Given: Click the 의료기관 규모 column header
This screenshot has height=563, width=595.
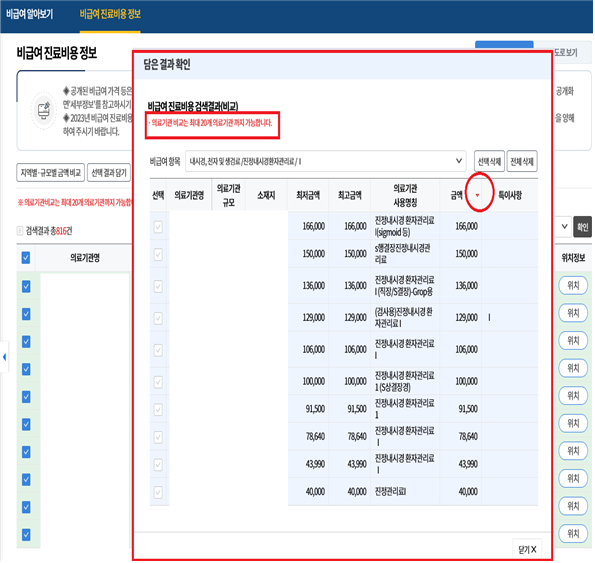Looking at the screenshot, I should (x=228, y=195).
